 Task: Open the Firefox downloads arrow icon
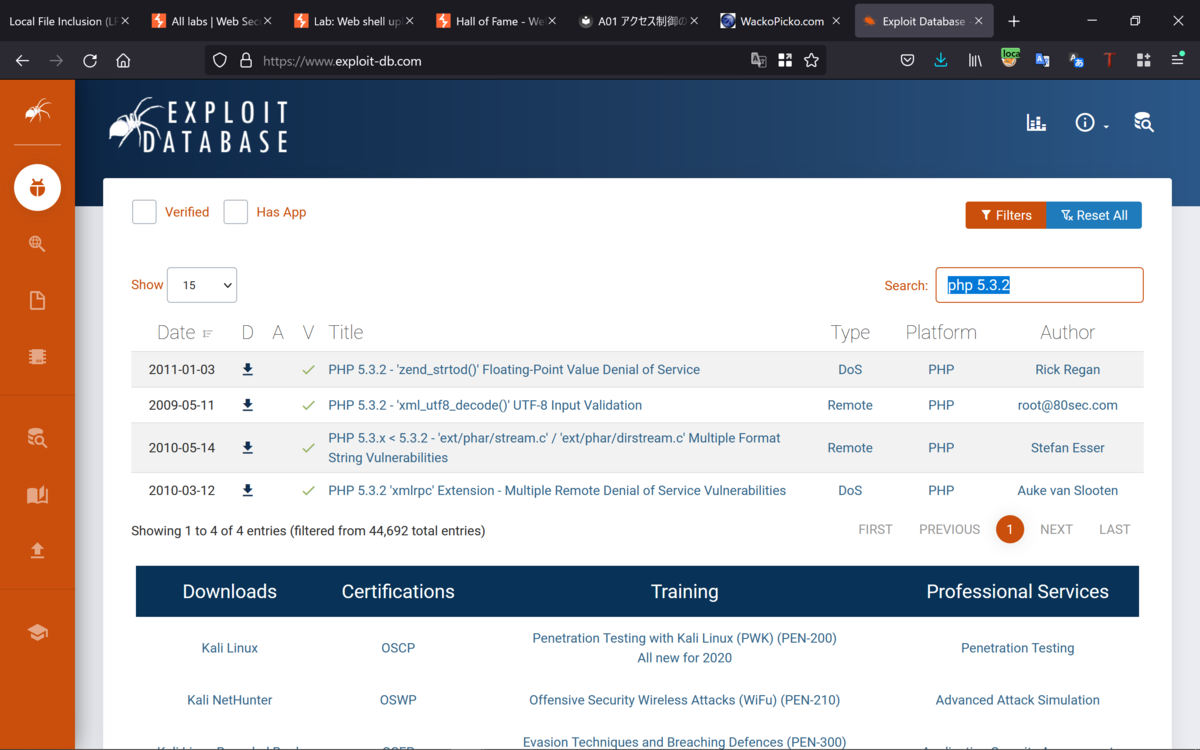pyautogui.click(x=940, y=61)
